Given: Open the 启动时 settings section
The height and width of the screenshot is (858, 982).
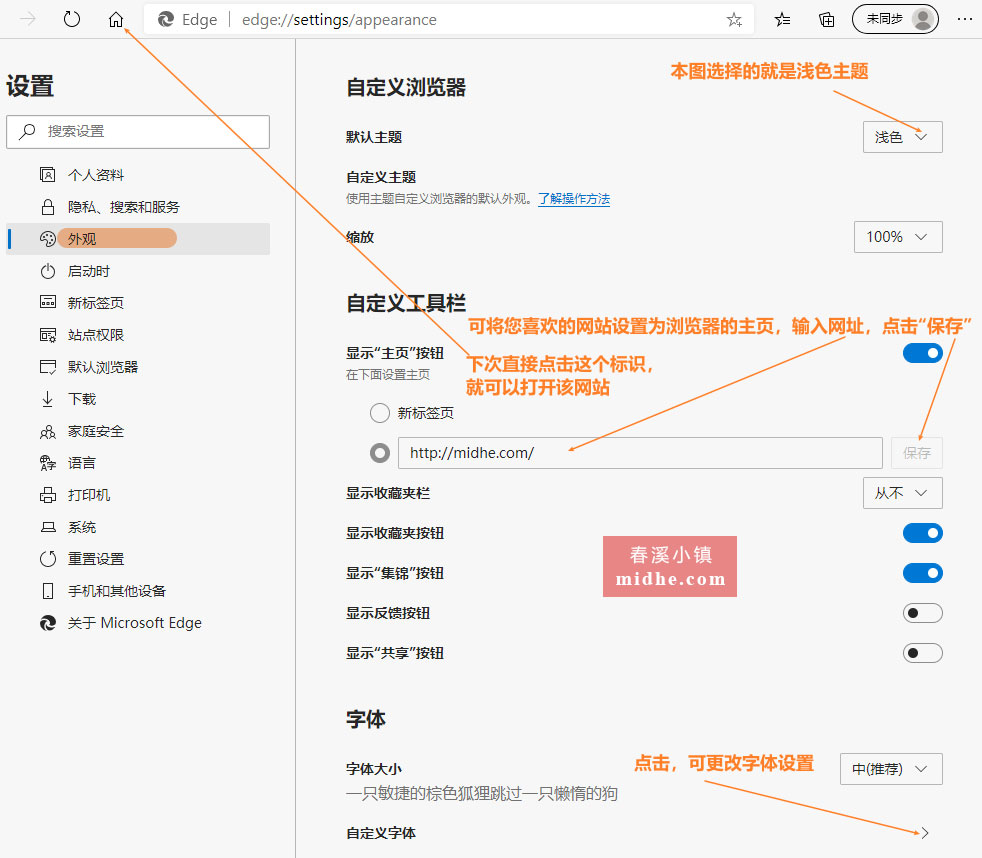Looking at the screenshot, I should point(138,271).
